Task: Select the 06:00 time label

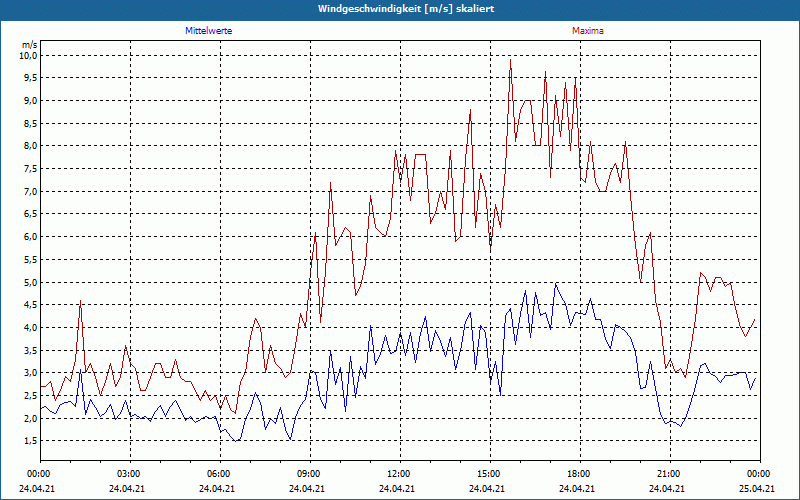Action: [220, 474]
